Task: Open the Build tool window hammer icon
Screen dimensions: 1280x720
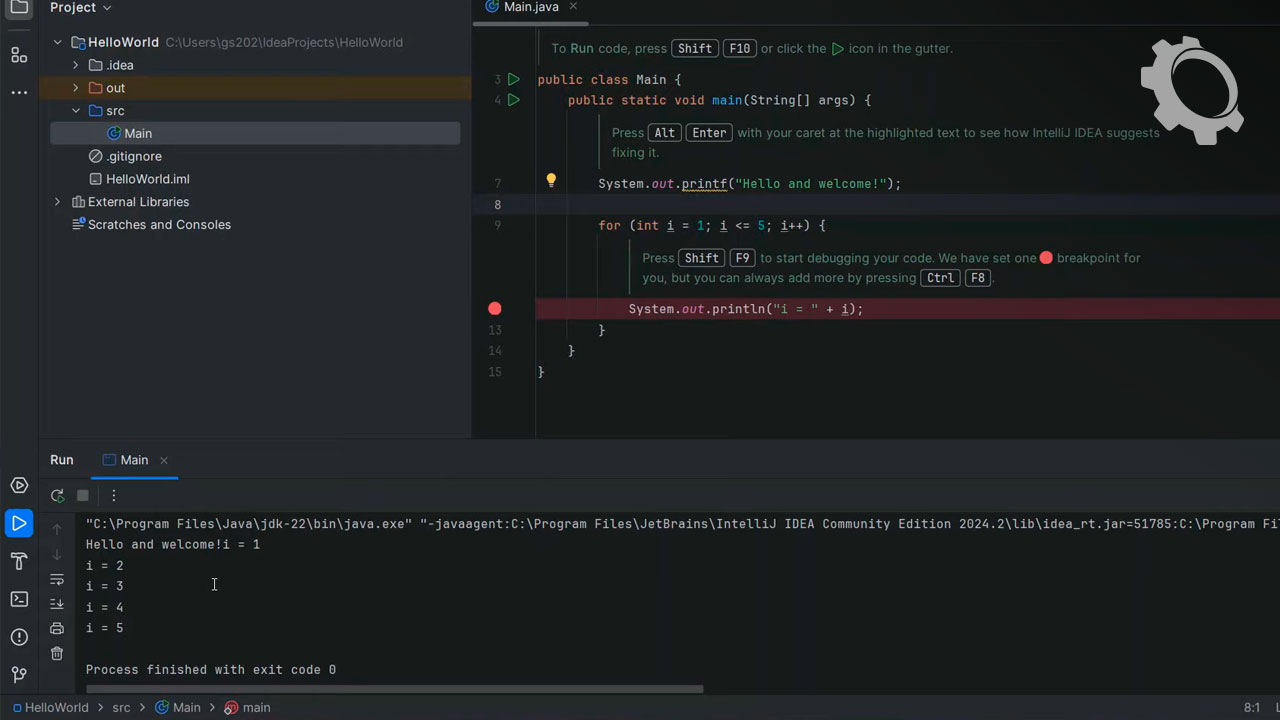Action: 19,561
